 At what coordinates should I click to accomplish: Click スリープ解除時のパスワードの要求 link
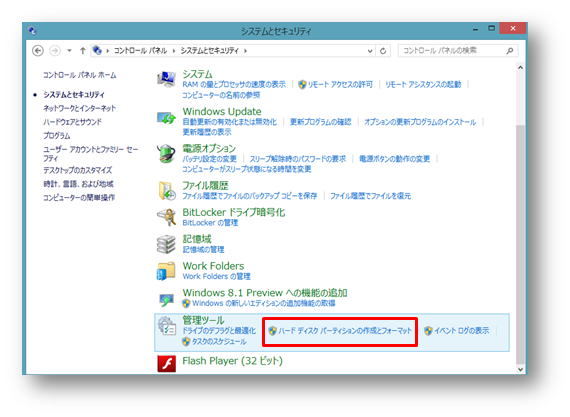(298, 159)
